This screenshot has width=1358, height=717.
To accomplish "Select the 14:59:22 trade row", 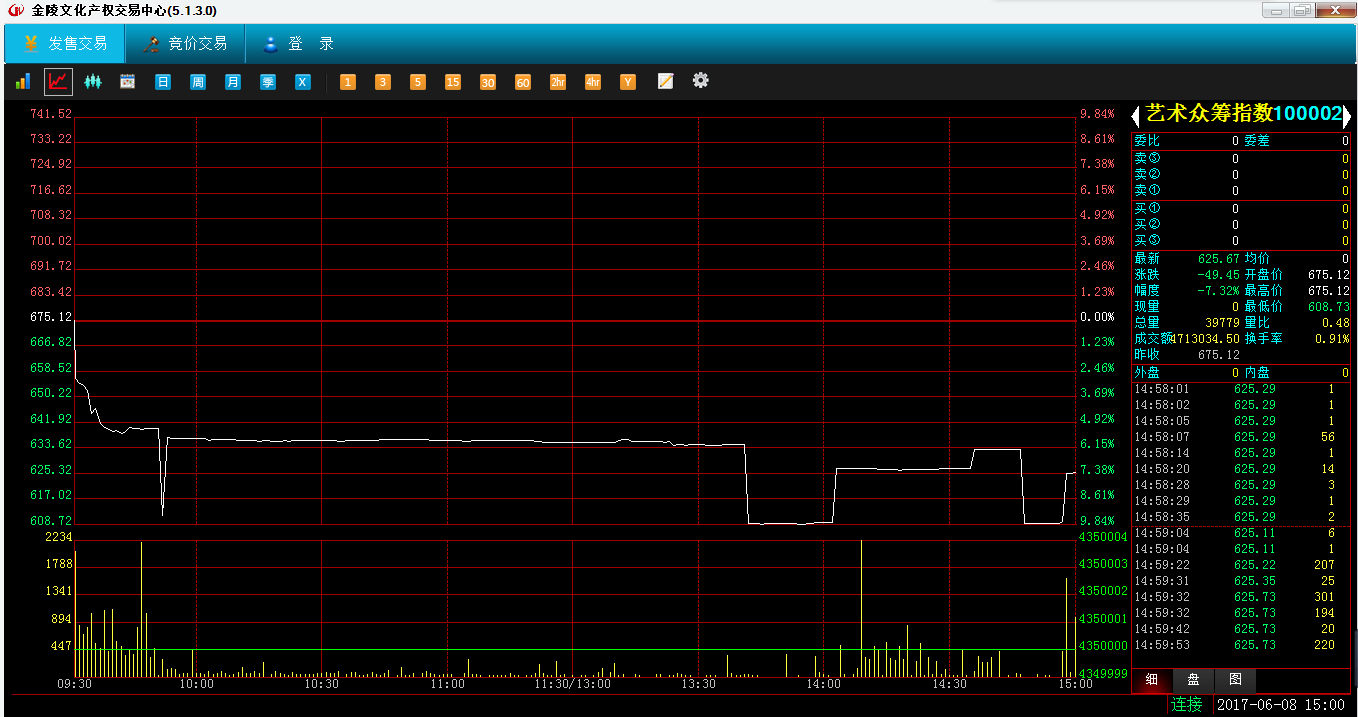I will point(1241,565).
